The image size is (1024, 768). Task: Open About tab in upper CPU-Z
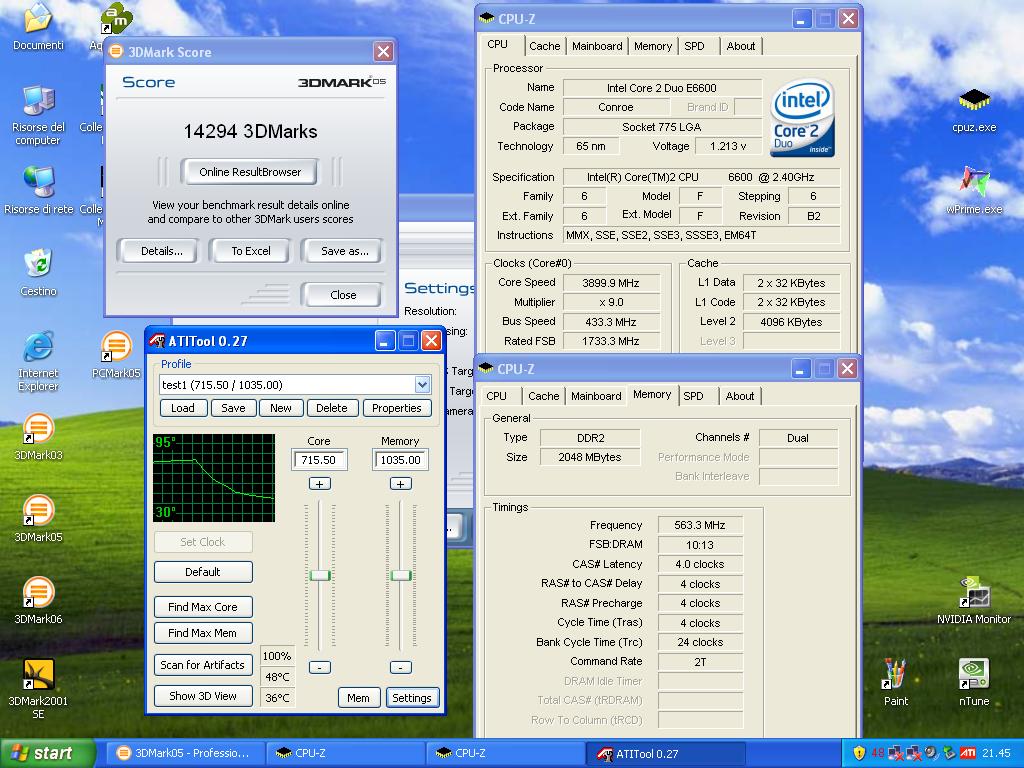[741, 46]
